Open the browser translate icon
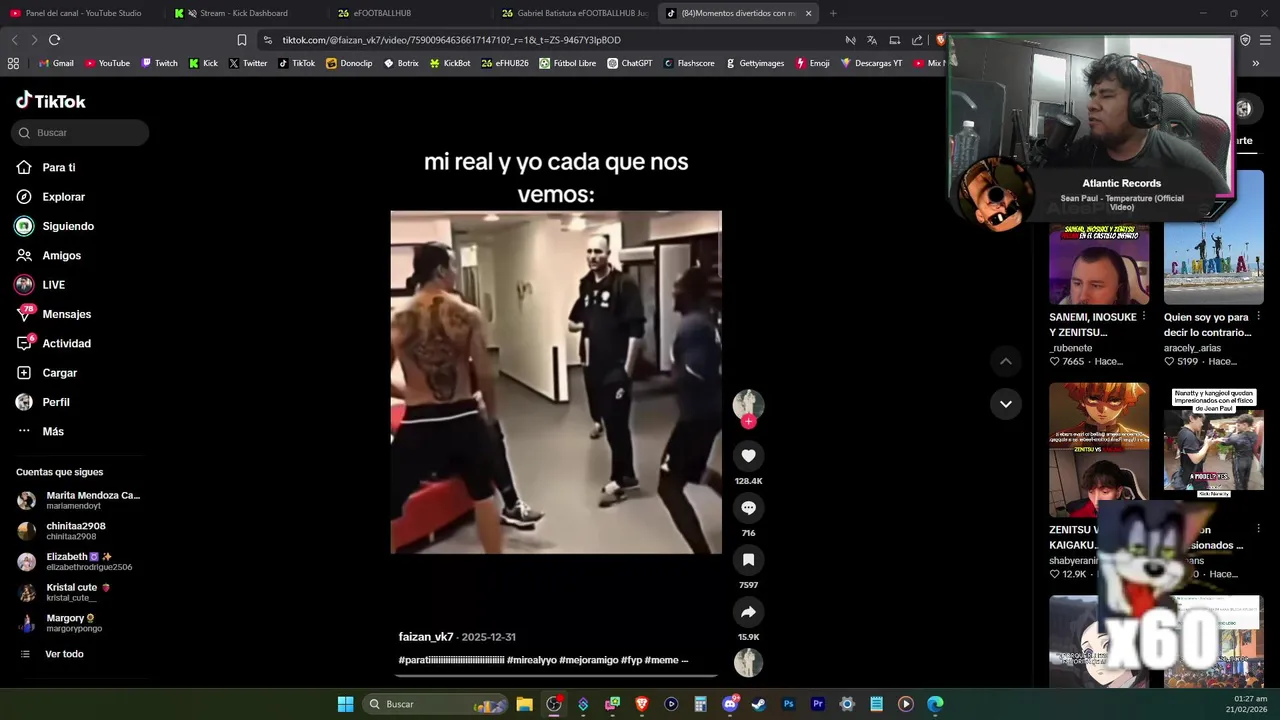Viewport: 1280px width, 720px height. [871, 40]
